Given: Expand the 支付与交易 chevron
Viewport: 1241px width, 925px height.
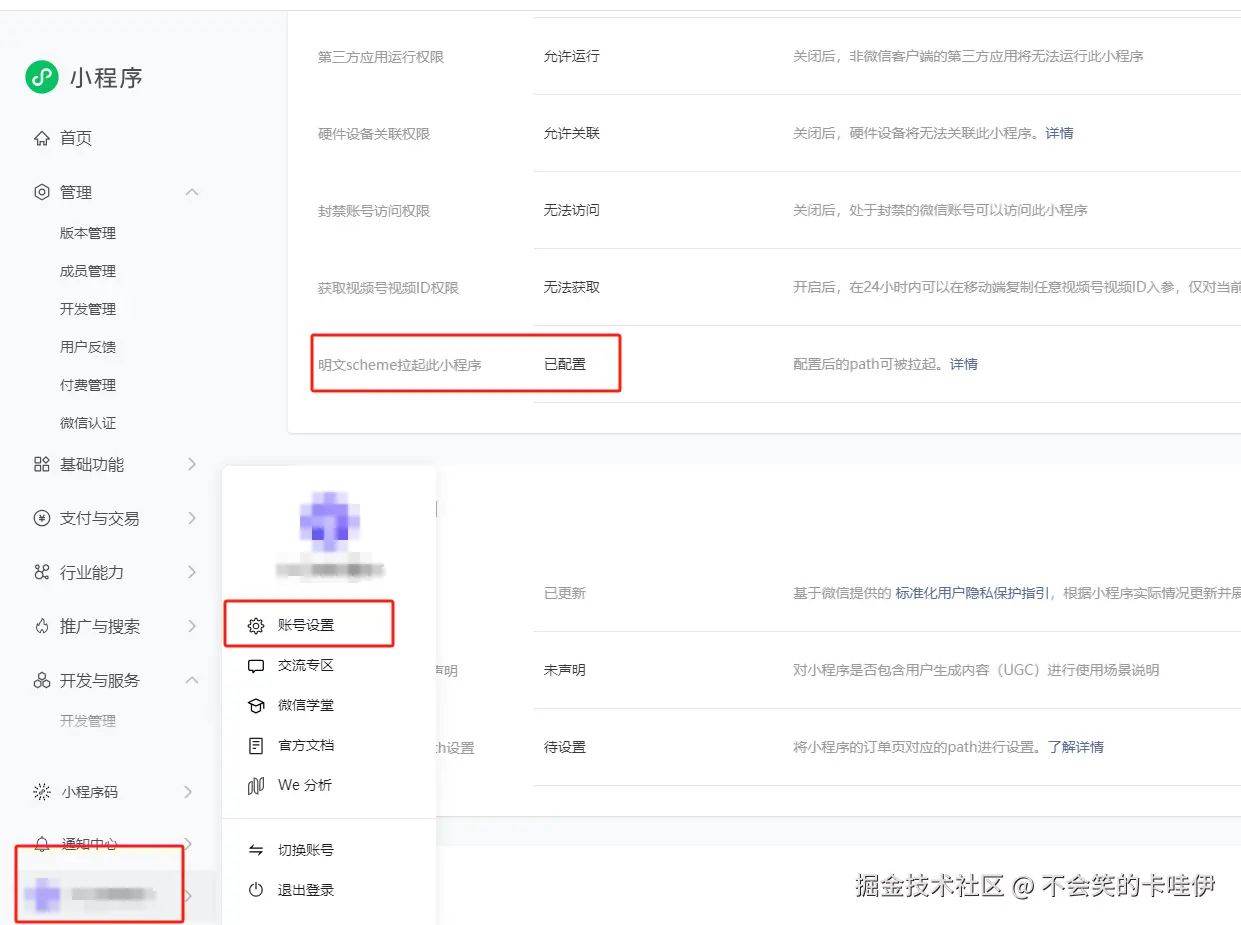Looking at the screenshot, I should [x=192, y=518].
